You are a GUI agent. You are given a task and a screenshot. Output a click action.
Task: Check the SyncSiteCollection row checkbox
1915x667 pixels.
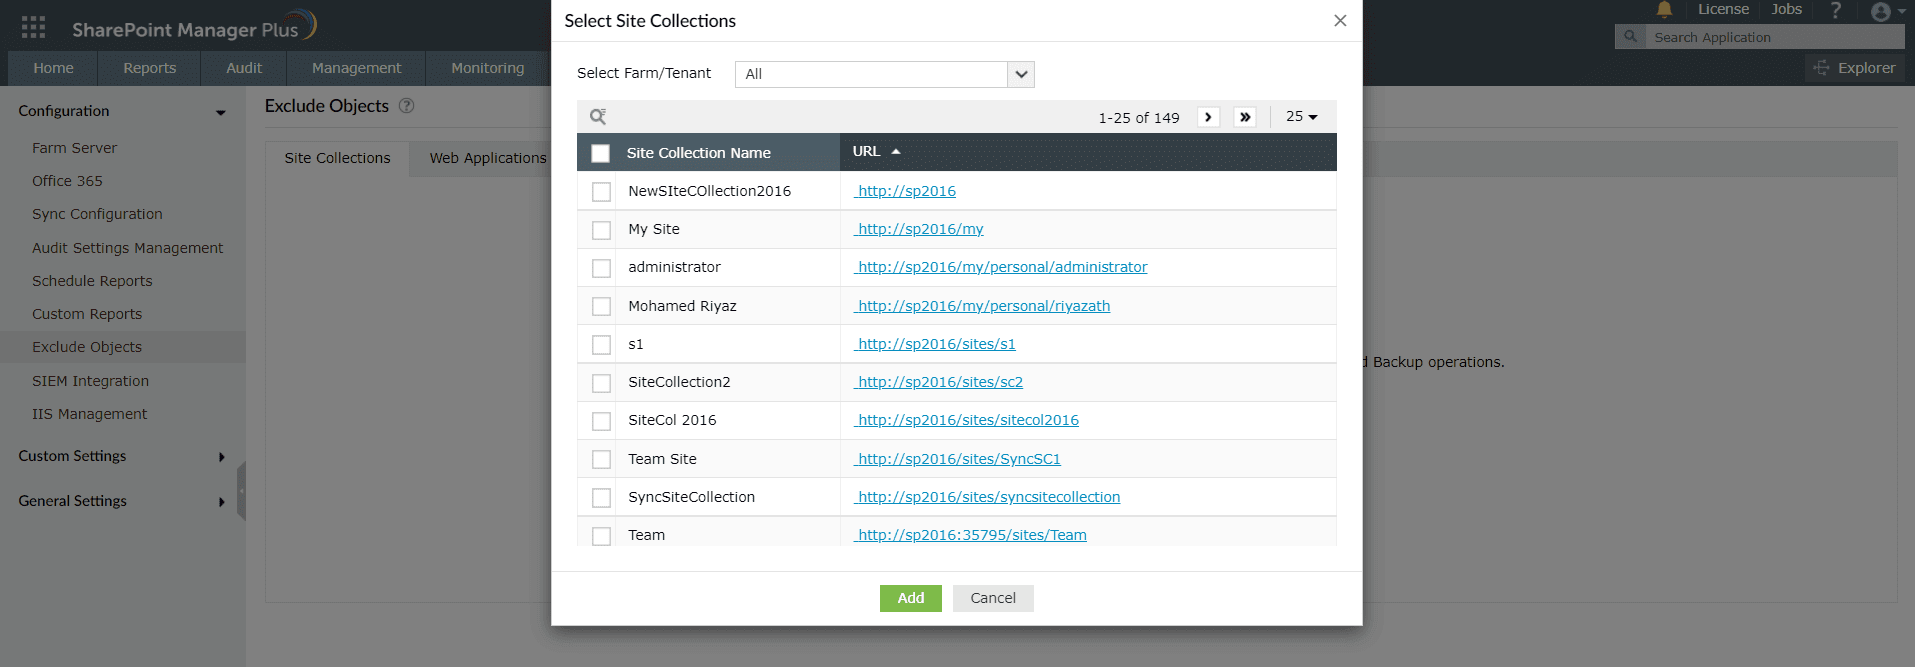[601, 497]
